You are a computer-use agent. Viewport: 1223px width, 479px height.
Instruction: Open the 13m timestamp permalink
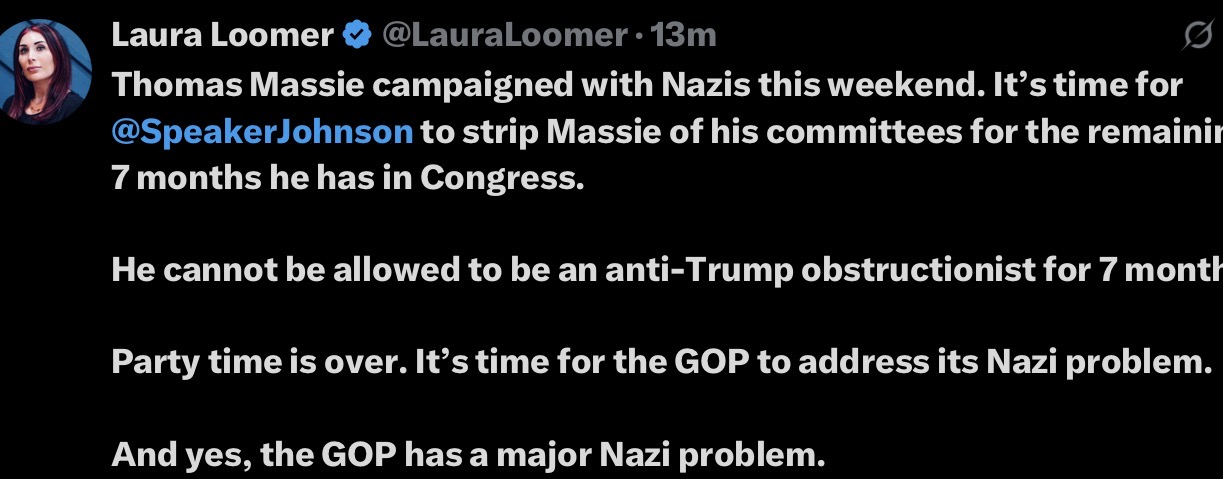tap(684, 36)
